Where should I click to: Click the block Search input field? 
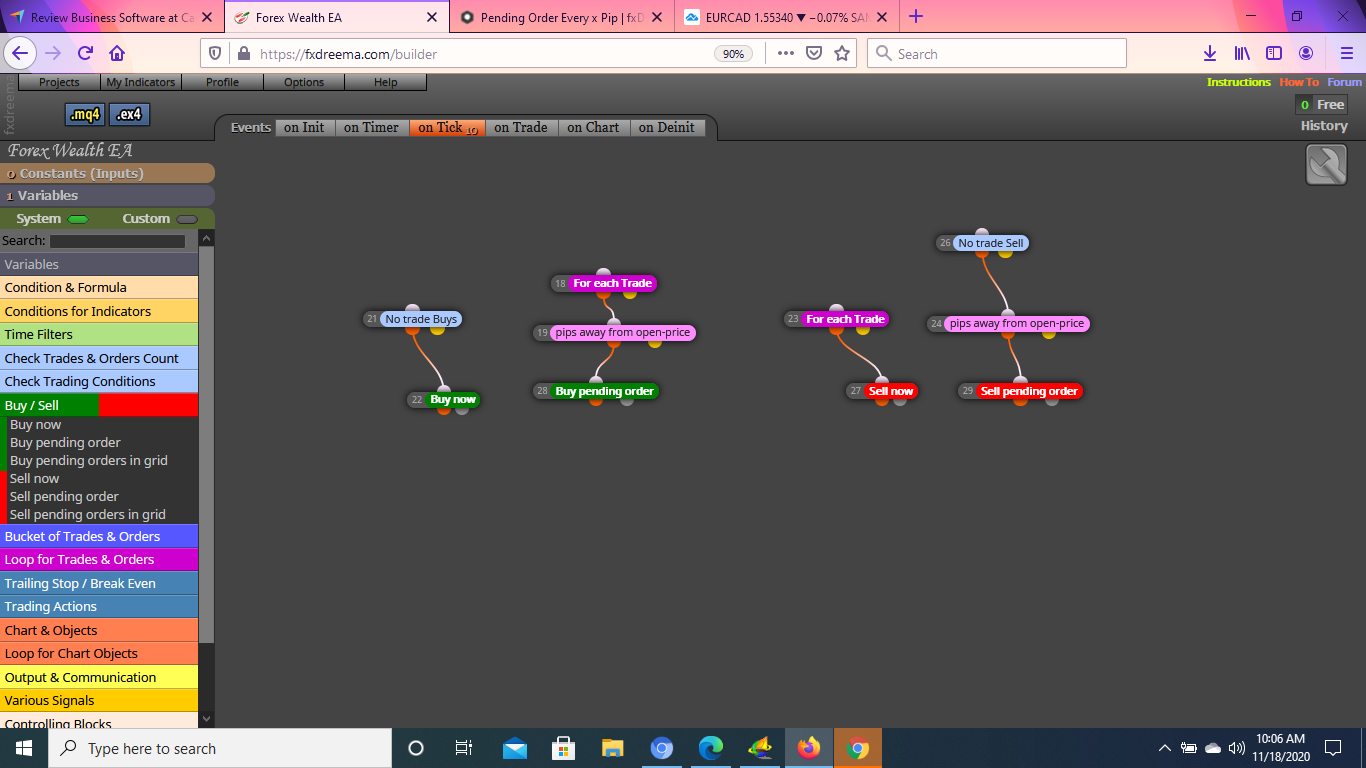(x=117, y=241)
